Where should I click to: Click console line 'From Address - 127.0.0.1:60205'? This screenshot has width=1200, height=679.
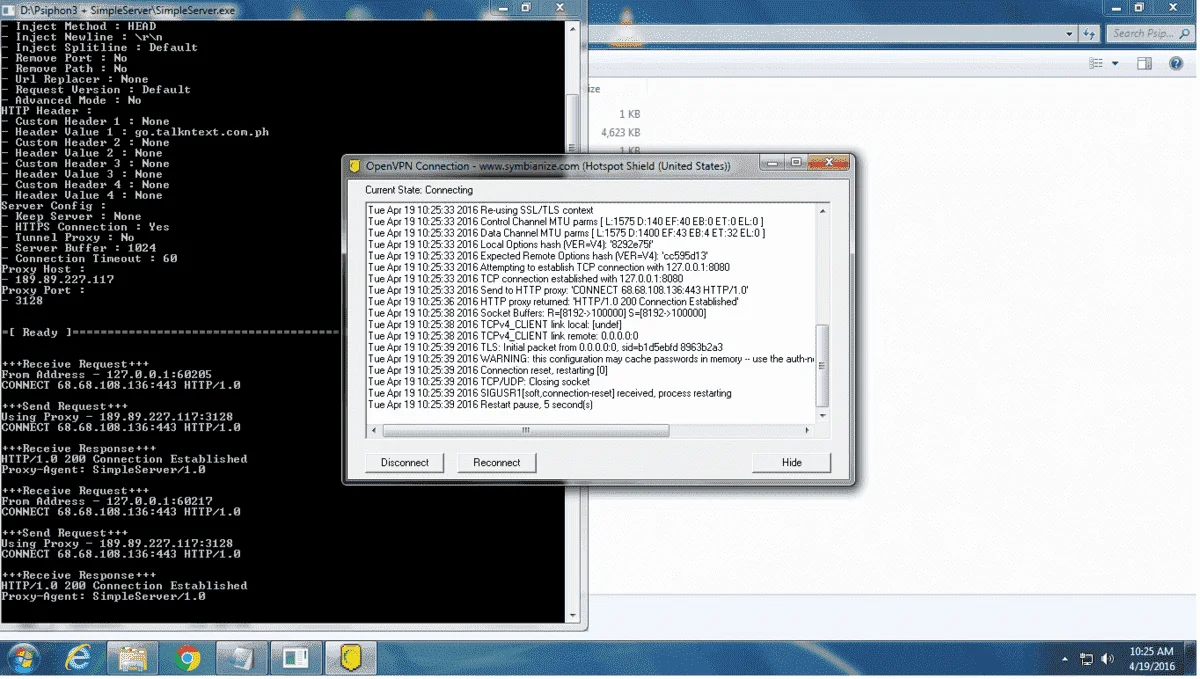(107, 375)
